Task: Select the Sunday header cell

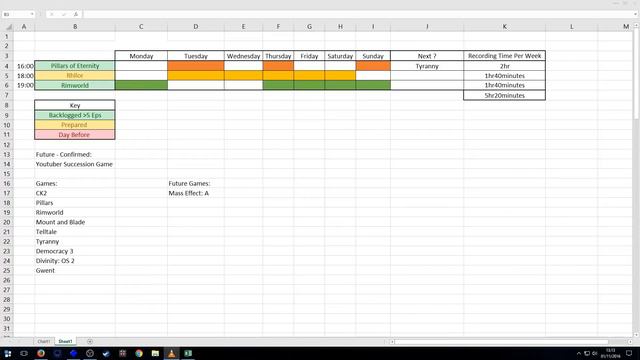Action: coord(373,56)
